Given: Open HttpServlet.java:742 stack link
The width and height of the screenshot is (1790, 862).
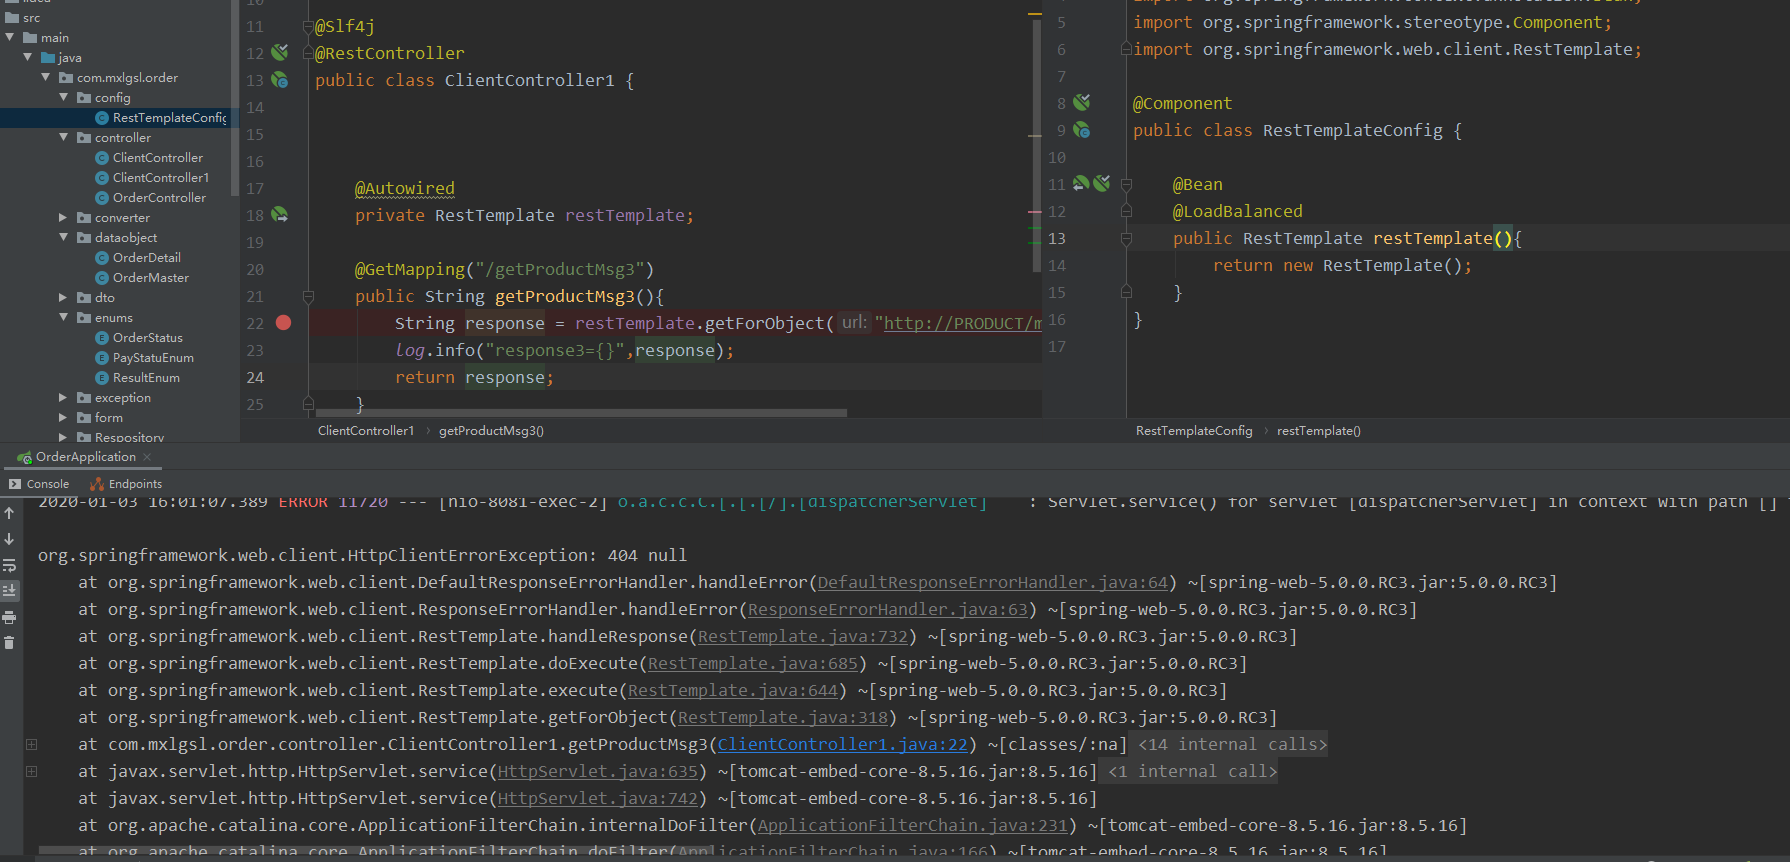Looking at the screenshot, I should tap(597, 798).
